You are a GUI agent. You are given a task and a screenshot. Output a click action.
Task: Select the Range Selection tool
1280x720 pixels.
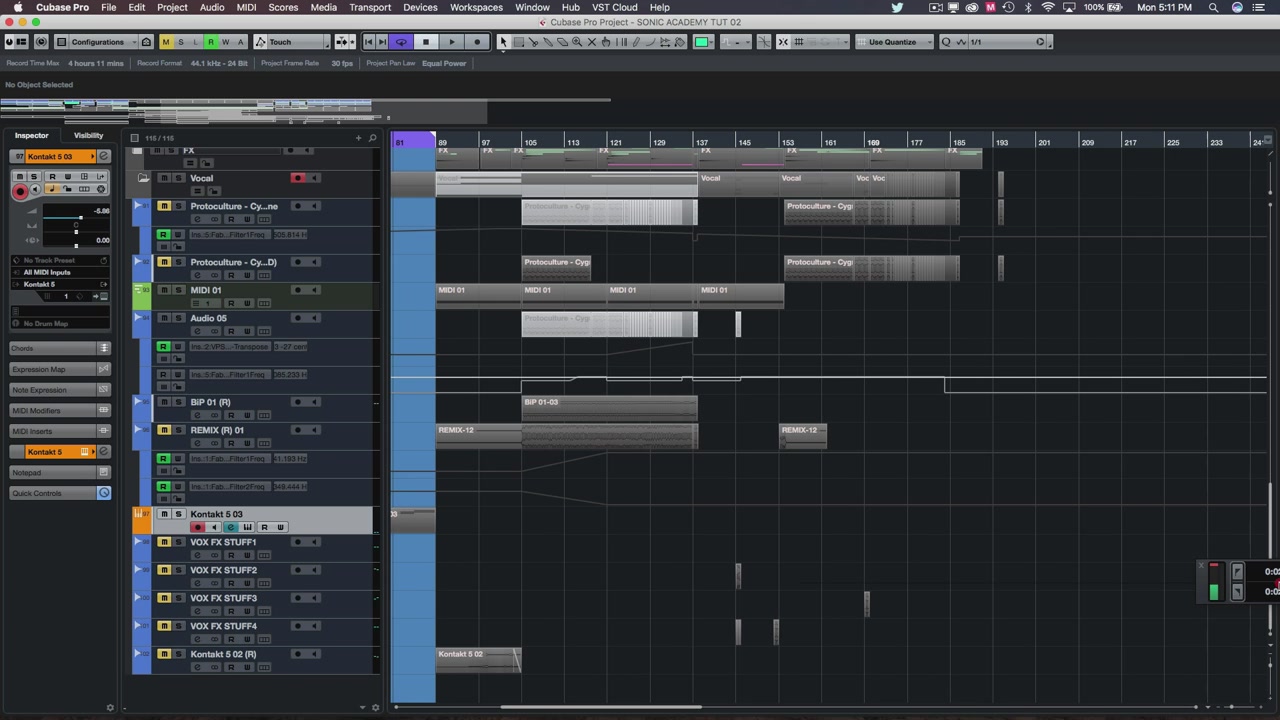pos(518,42)
